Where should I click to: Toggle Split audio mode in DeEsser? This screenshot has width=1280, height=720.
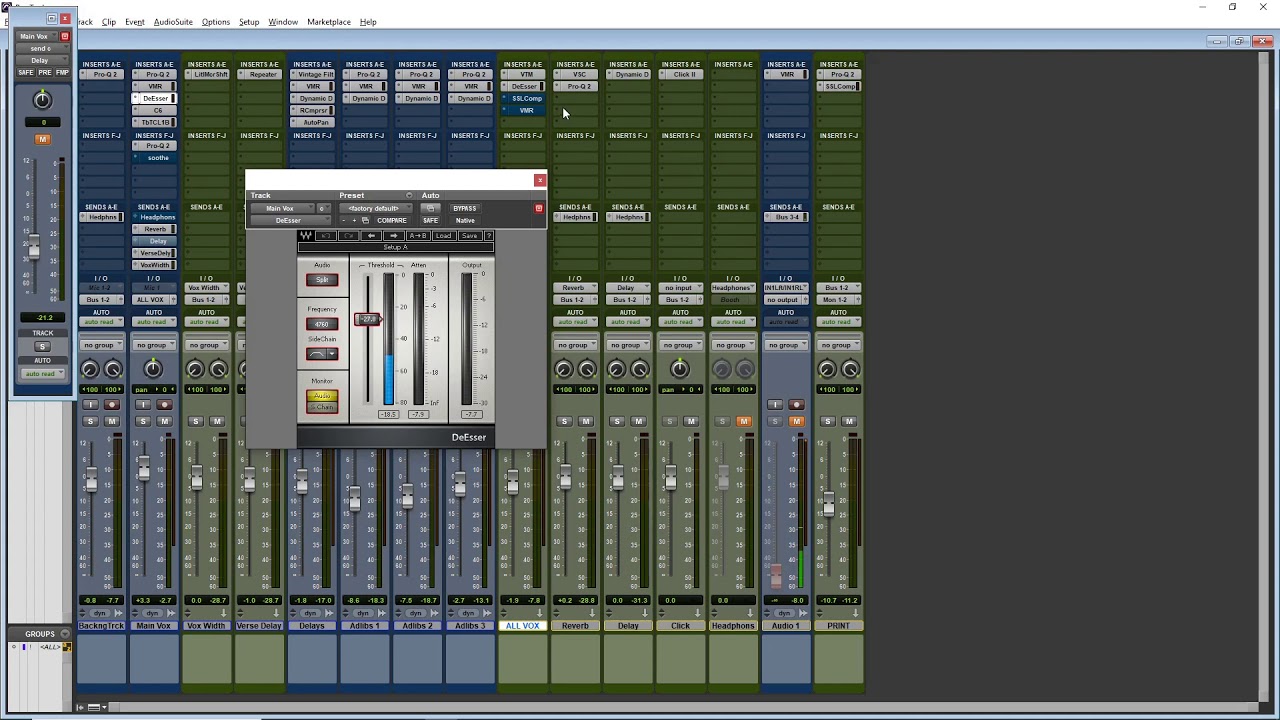coord(322,280)
